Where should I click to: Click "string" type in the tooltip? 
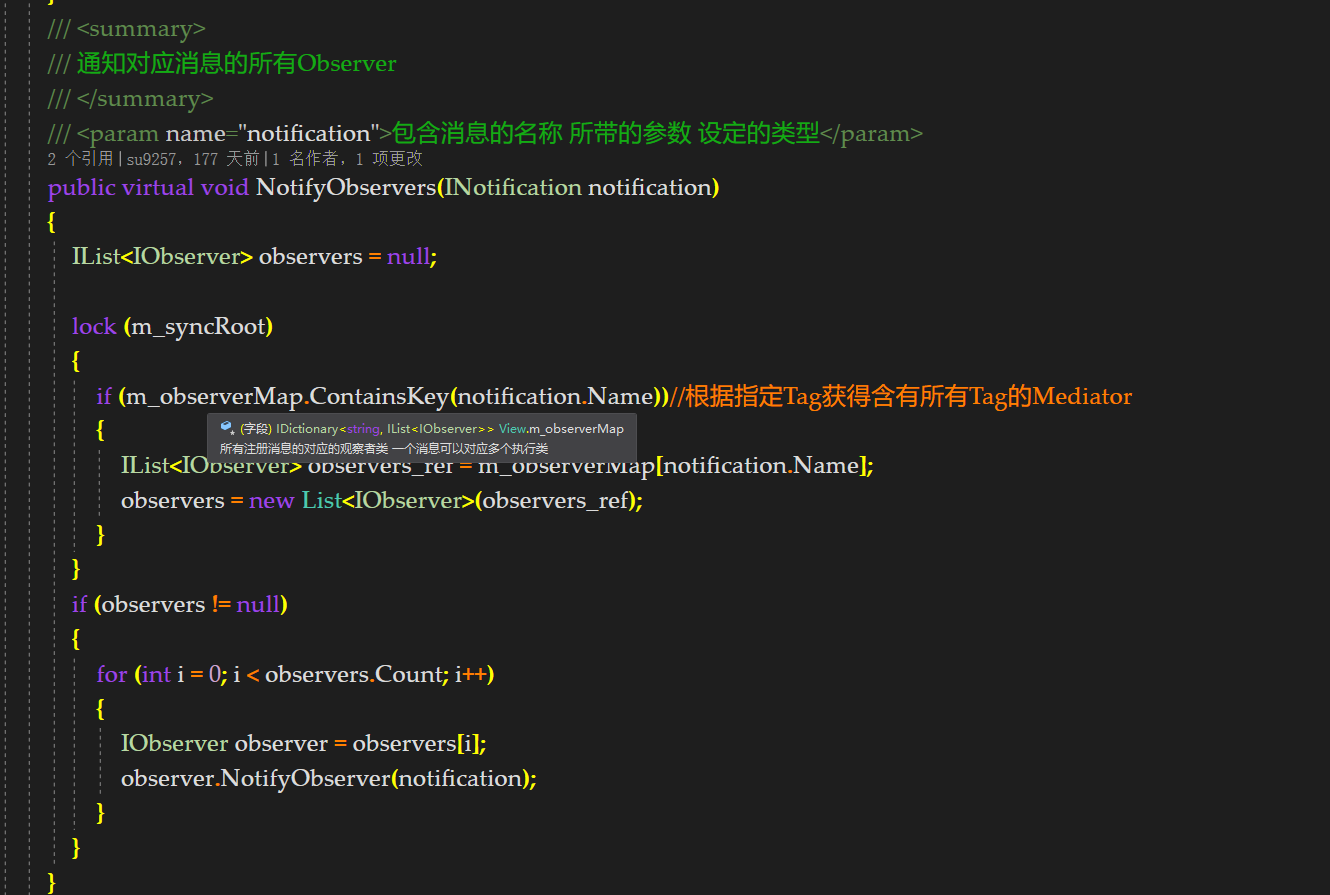(363, 428)
